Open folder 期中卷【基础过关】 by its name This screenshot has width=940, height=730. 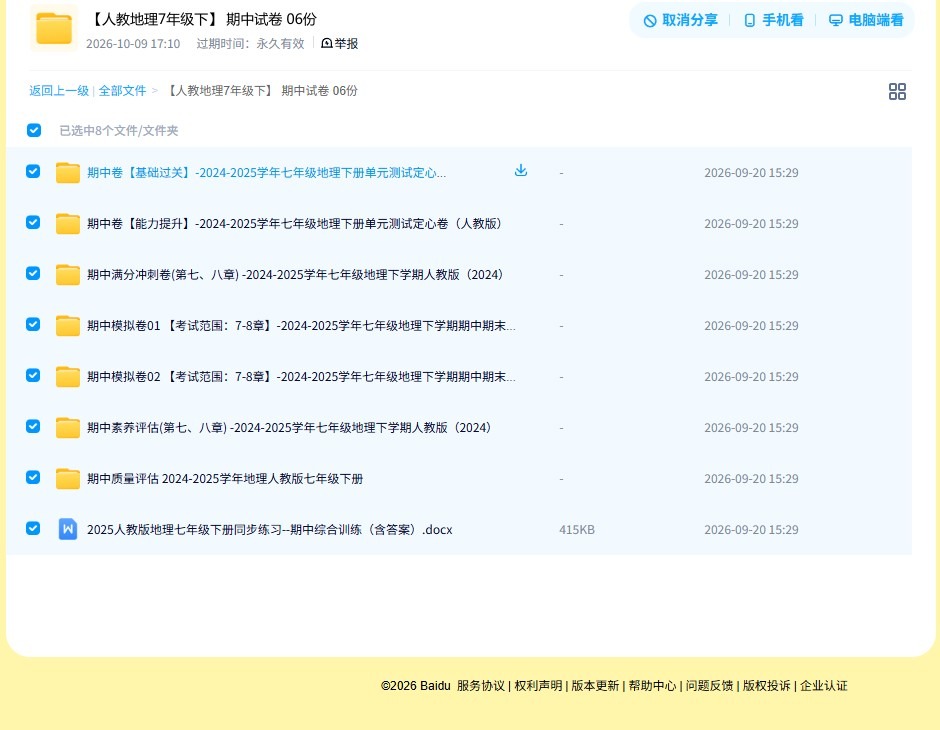click(x=266, y=173)
